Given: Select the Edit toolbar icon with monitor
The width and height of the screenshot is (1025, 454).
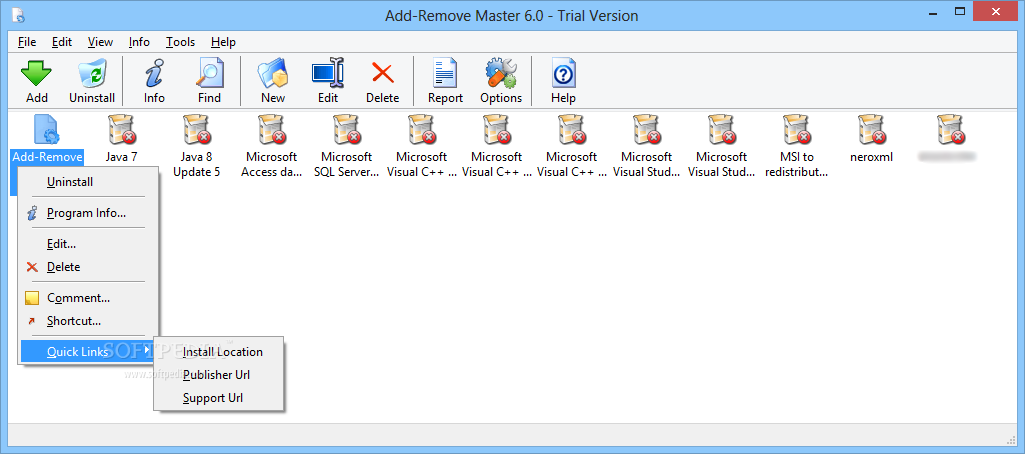Looking at the screenshot, I should [x=328, y=81].
